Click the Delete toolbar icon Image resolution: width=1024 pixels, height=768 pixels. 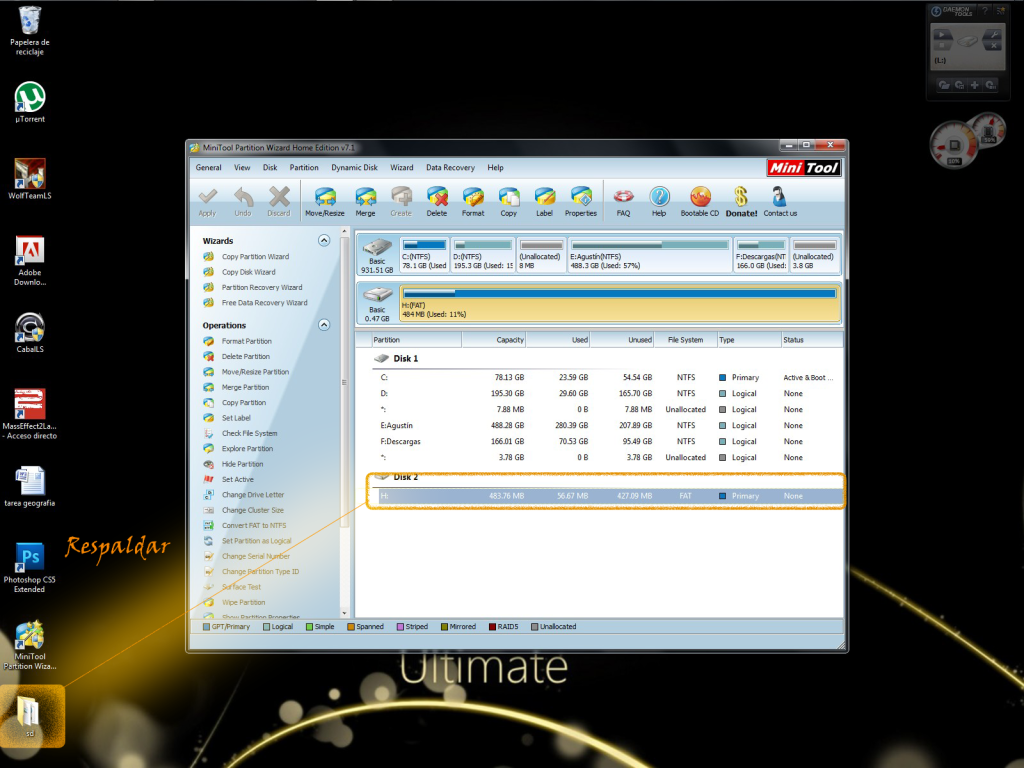click(437, 200)
